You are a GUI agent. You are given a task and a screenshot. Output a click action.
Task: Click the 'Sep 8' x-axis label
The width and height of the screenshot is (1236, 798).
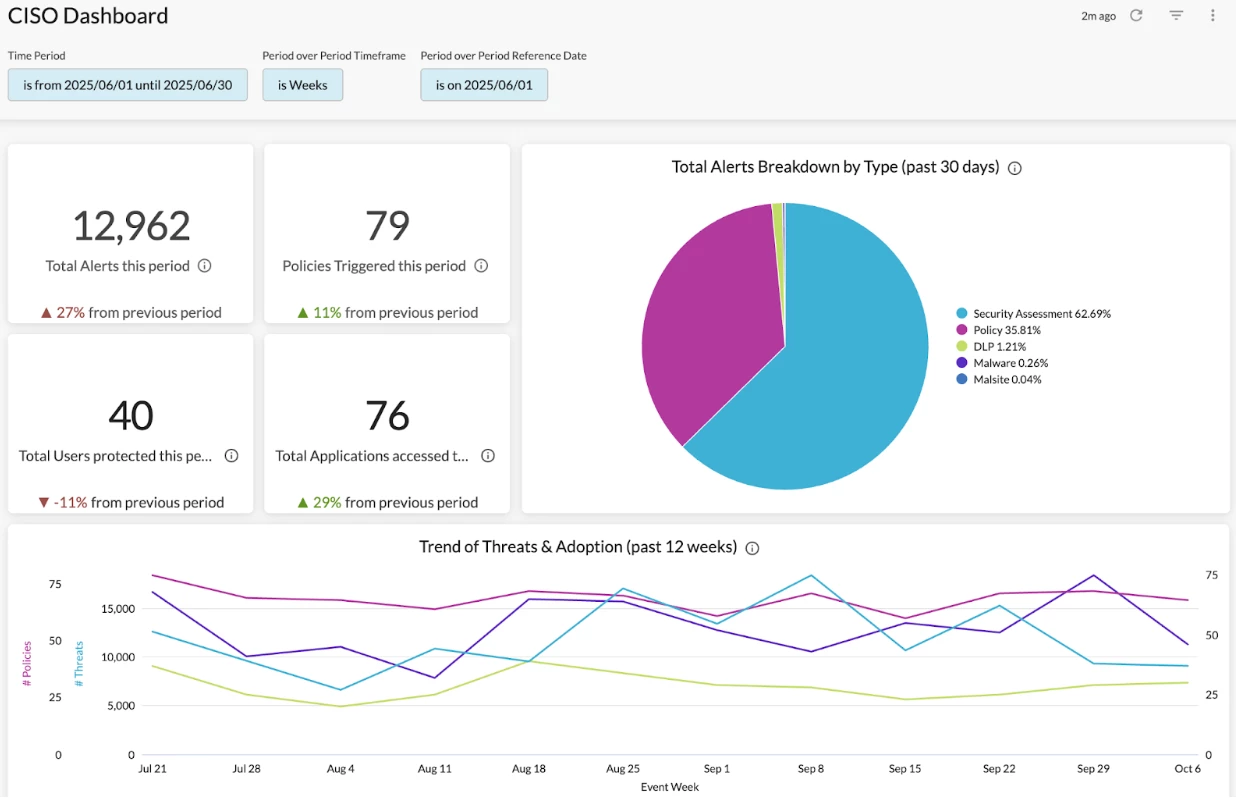(811, 769)
